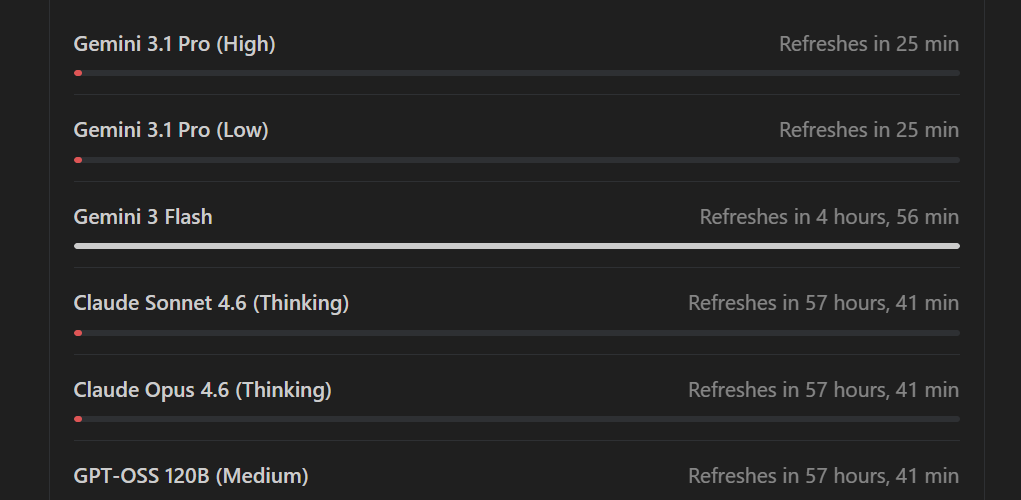The image size is (1021, 500).
Task: Click the 'Refreshes in 4 hours, 56 min' text
Action: [x=828, y=217]
